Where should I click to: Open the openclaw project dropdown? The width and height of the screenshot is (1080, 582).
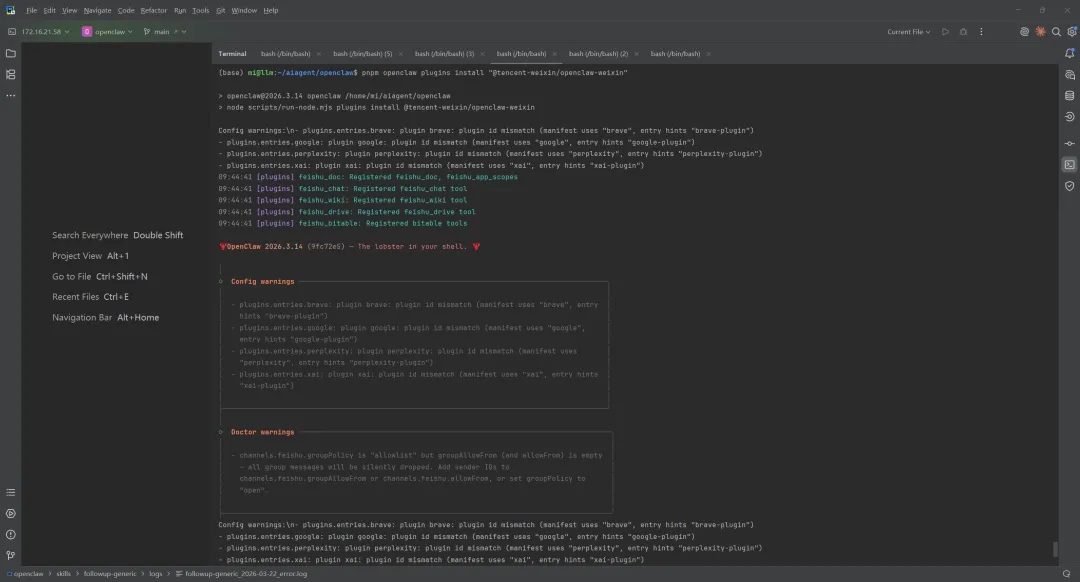[x=107, y=32]
